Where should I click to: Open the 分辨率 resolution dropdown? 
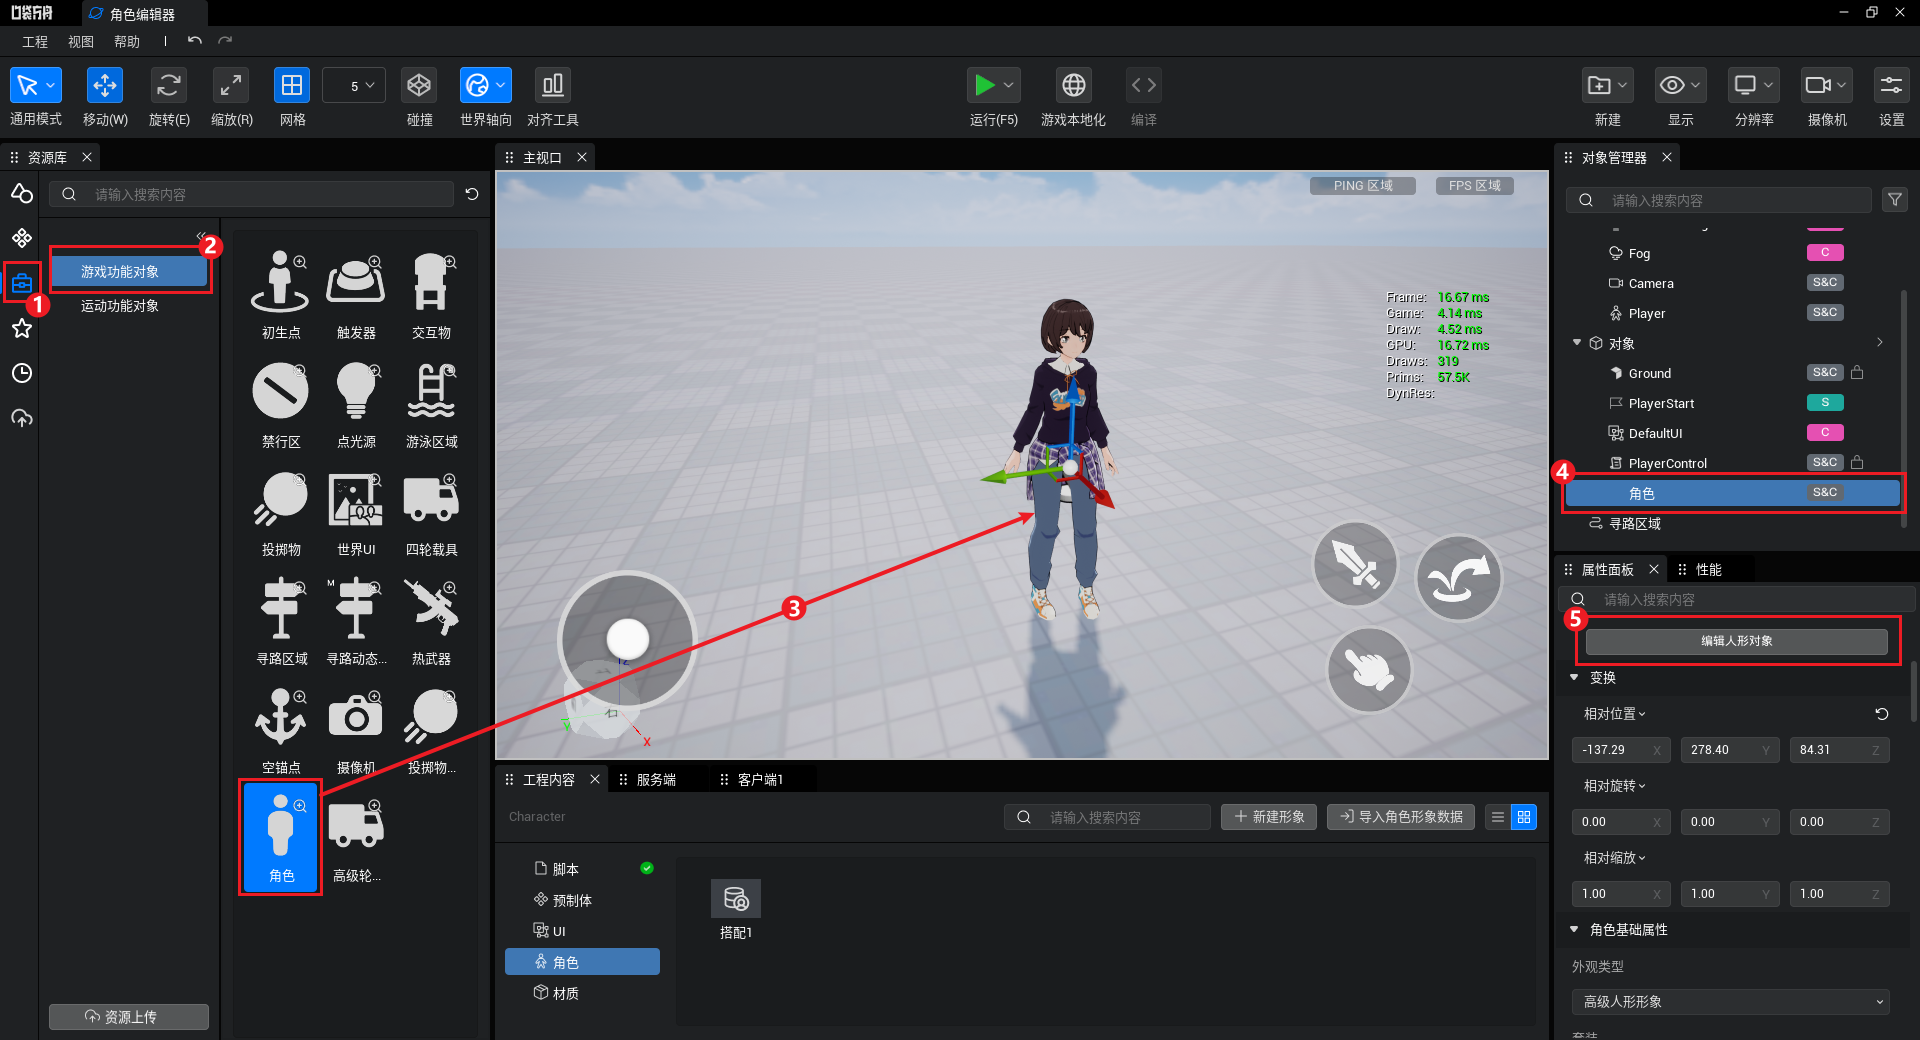[x=1754, y=86]
